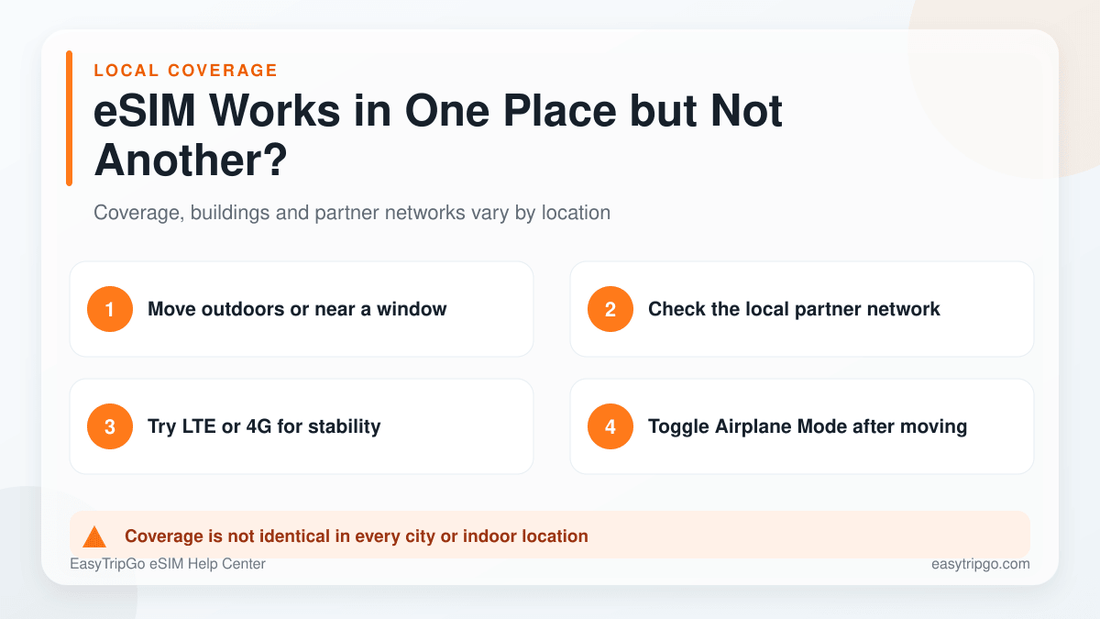1100x619 pixels.
Task: Click 'EasyTripGo eSIM Help Center' footer text
Action: coord(168,564)
